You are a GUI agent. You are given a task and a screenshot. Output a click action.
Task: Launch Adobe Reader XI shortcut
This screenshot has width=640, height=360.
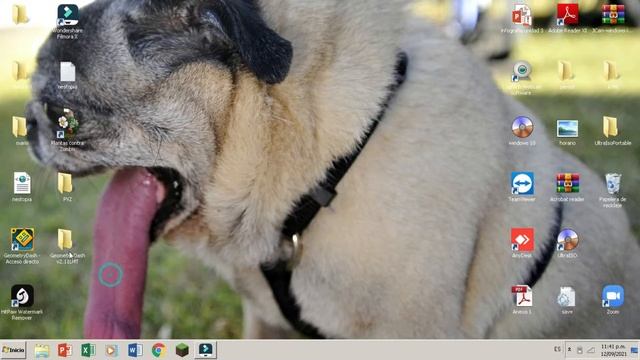point(567,18)
